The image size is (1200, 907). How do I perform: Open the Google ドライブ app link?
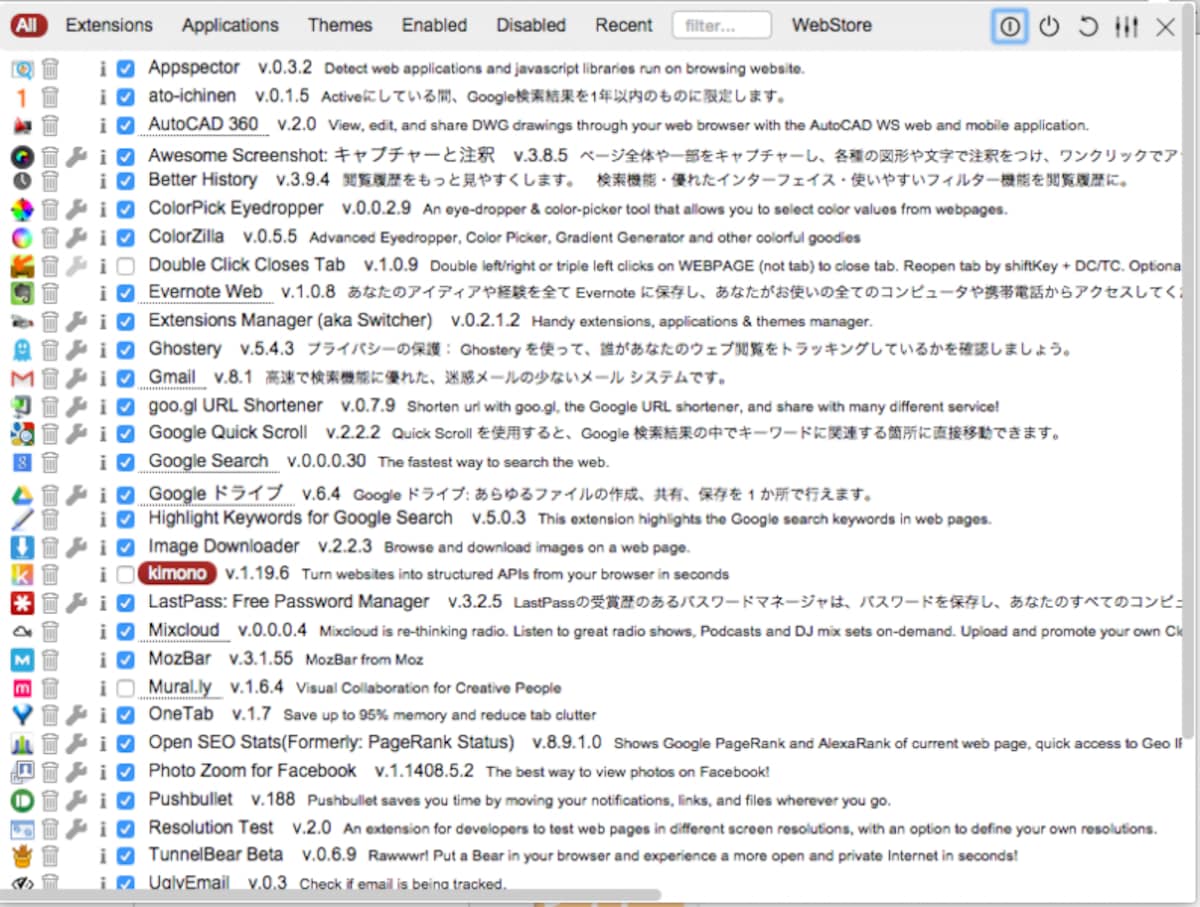(x=215, y=494)
